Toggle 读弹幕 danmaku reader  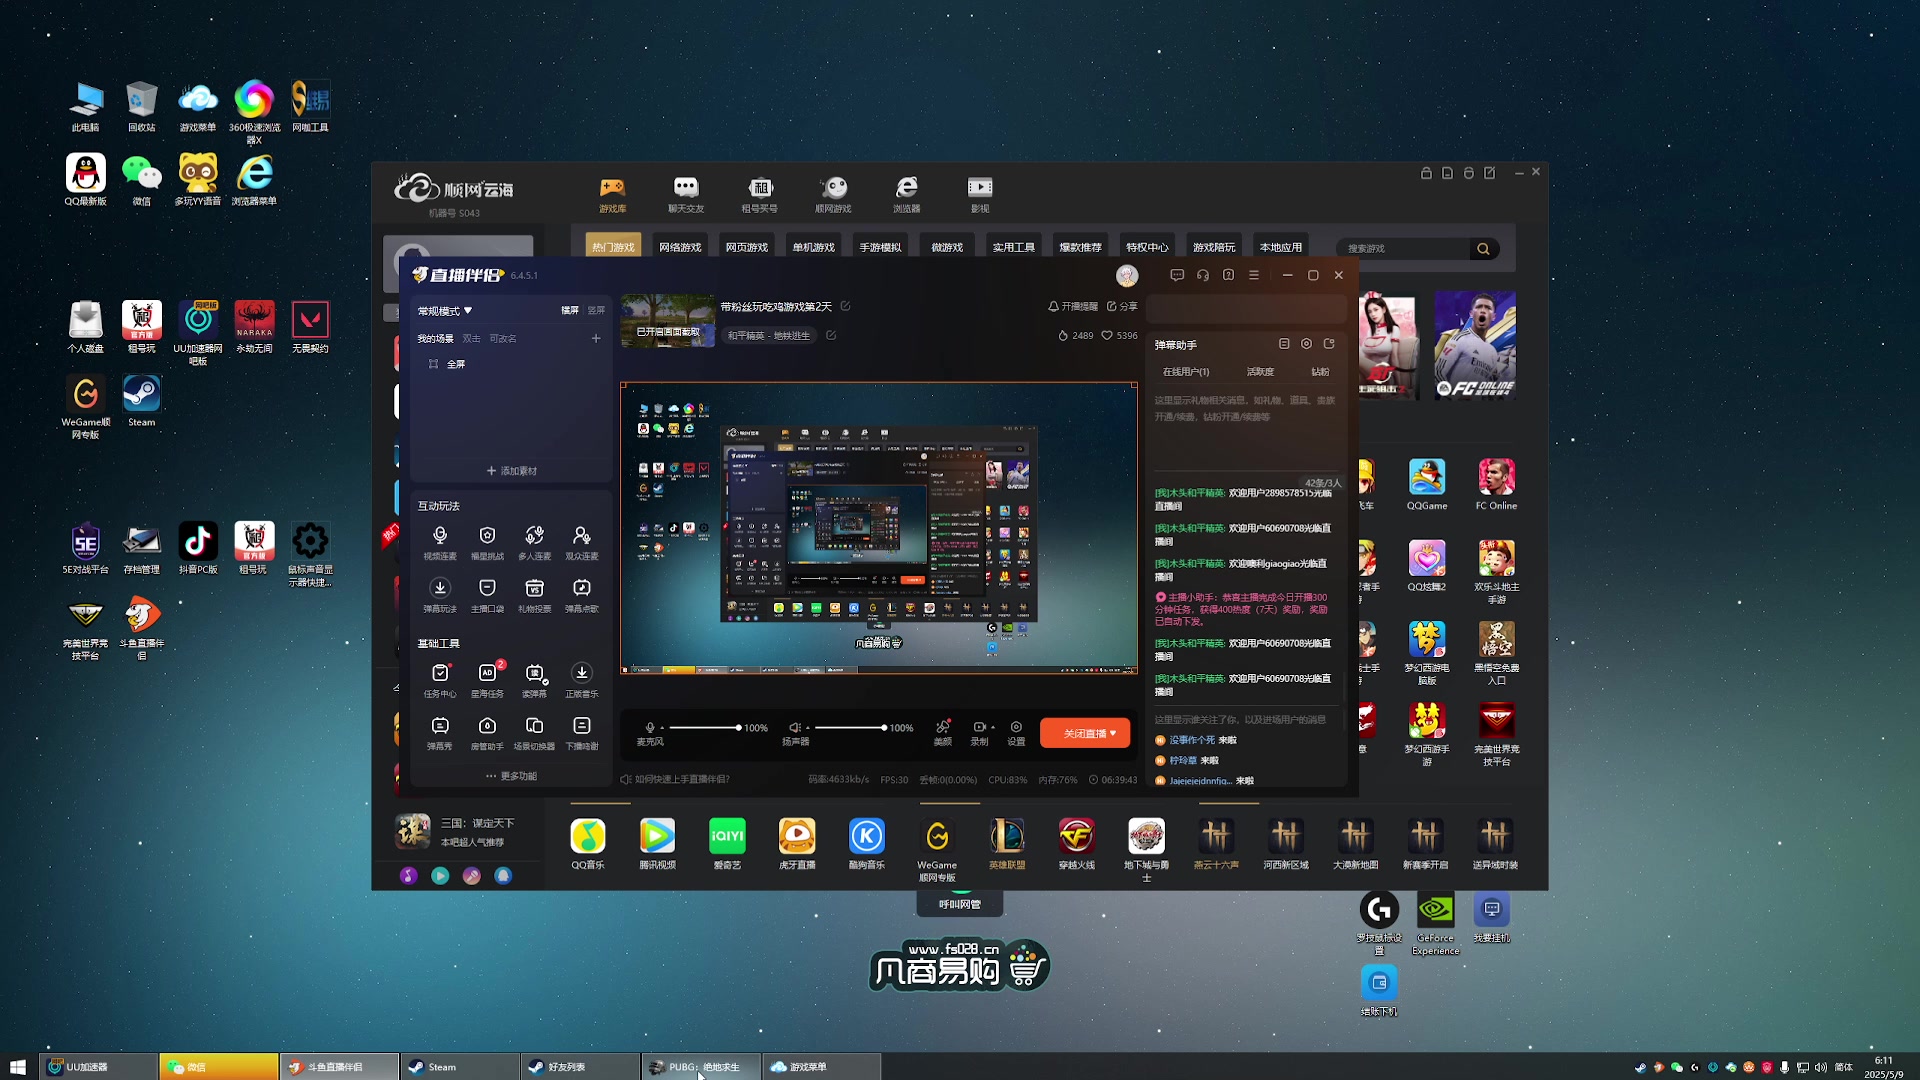(534, 680)
